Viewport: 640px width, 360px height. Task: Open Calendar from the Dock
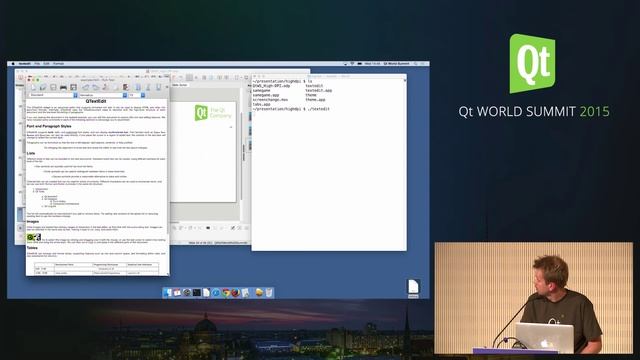[x=177, y=293]
